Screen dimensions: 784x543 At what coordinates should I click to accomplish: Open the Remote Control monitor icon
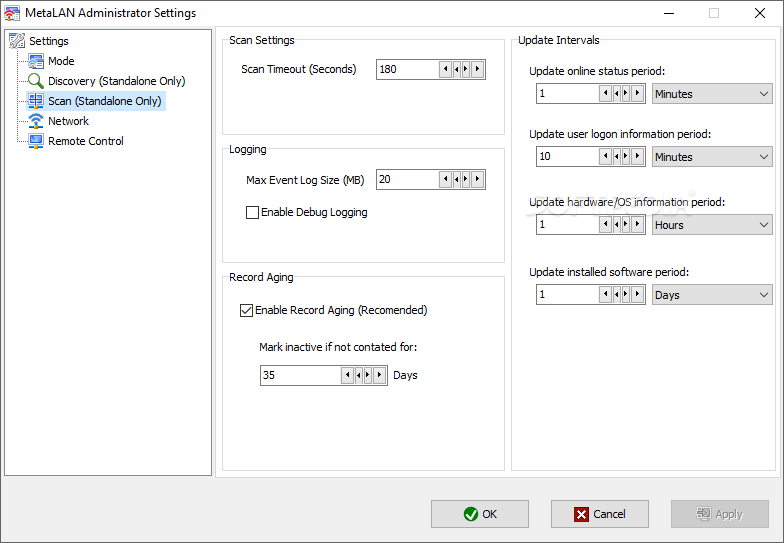click(36, 141)
